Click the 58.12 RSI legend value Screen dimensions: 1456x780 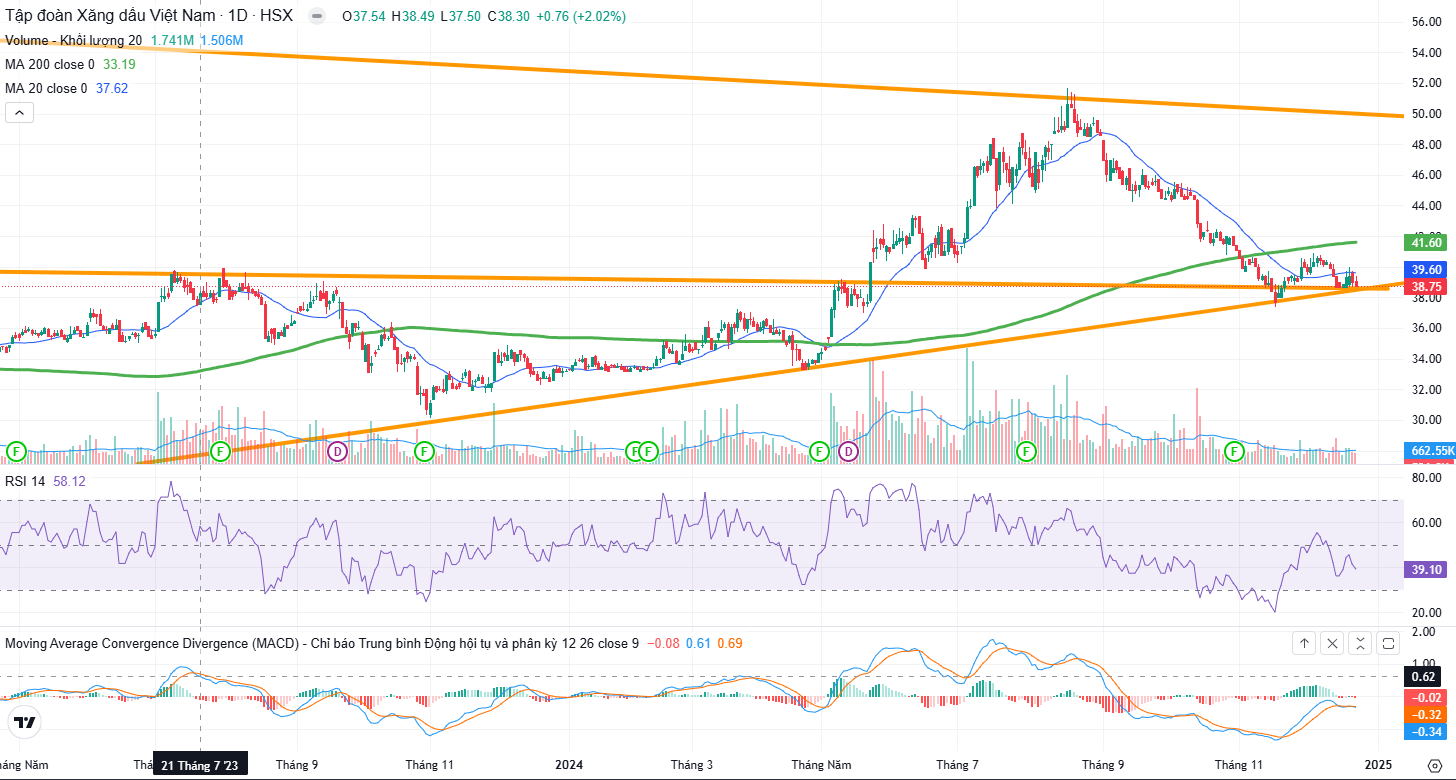click(x=69, y=481)
